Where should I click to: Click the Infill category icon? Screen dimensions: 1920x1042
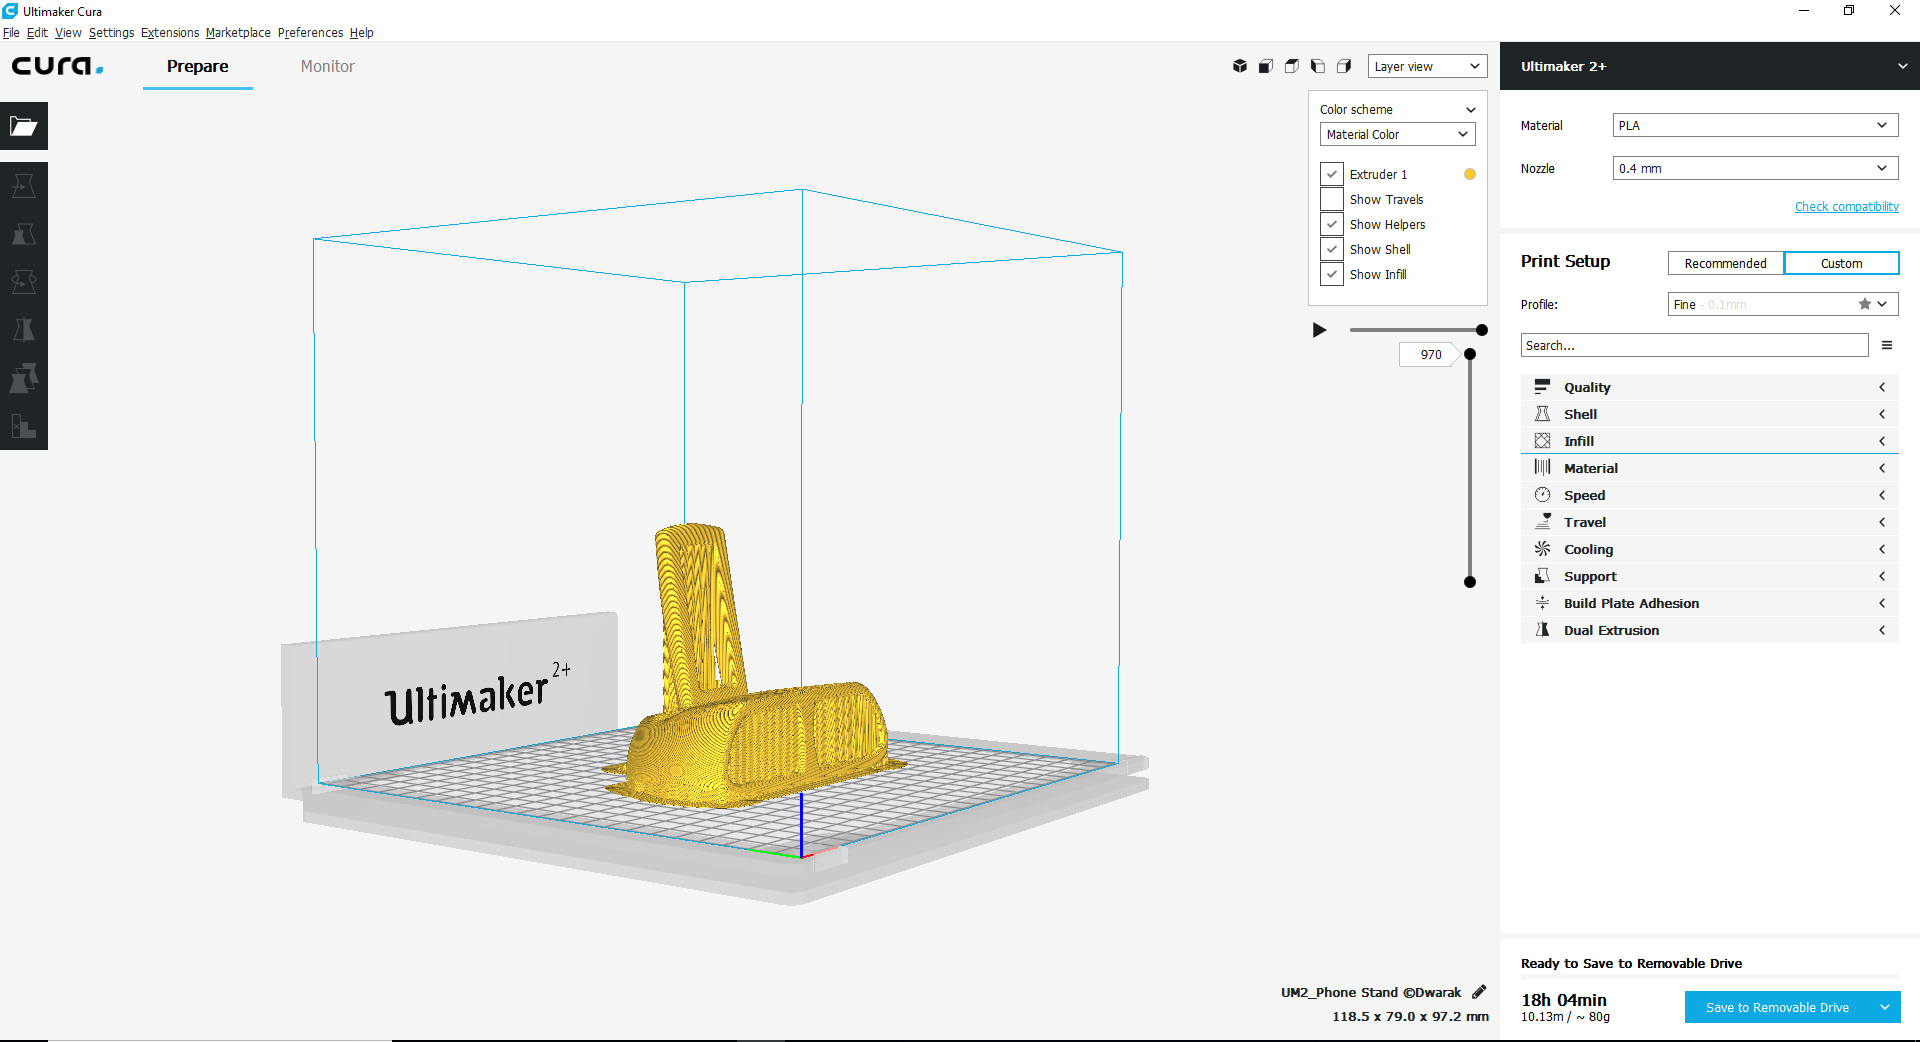1543,441
